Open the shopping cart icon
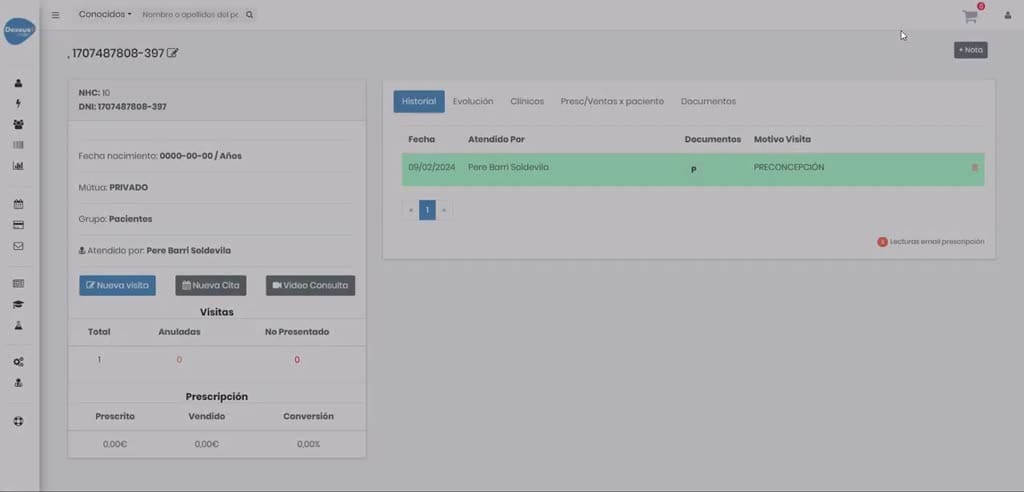This screenshot has height=492, width=1024. [970, 16]
